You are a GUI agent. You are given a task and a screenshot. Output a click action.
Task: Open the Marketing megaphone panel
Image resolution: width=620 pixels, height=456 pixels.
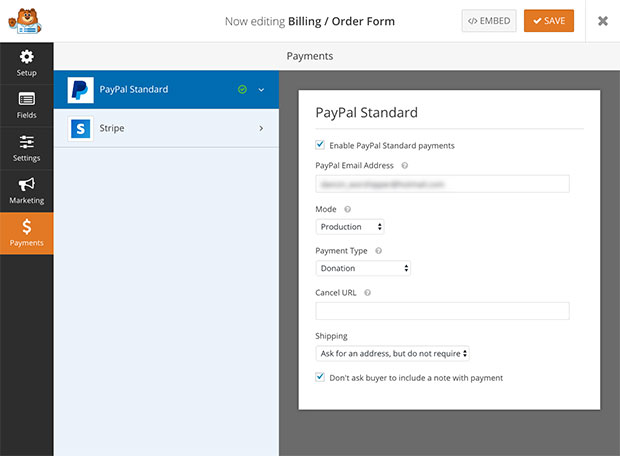pyautogui.click(x=26, y=191)
